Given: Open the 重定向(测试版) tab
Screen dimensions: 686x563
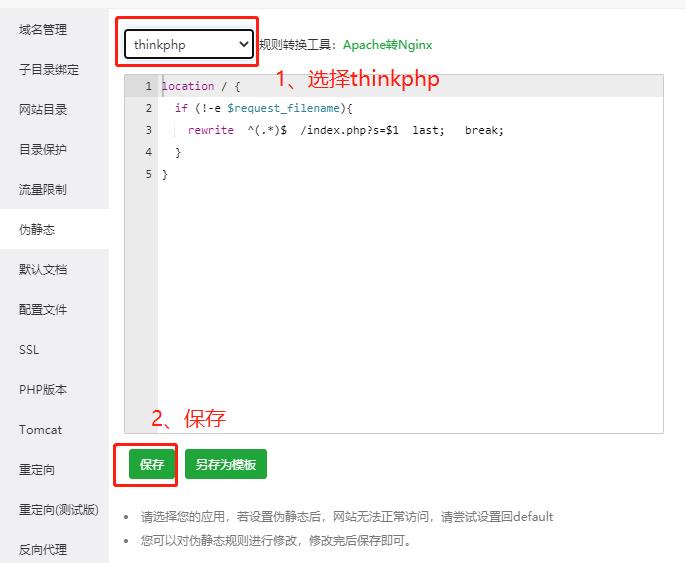Looking at the screenshot, I should tap(58, 510).
